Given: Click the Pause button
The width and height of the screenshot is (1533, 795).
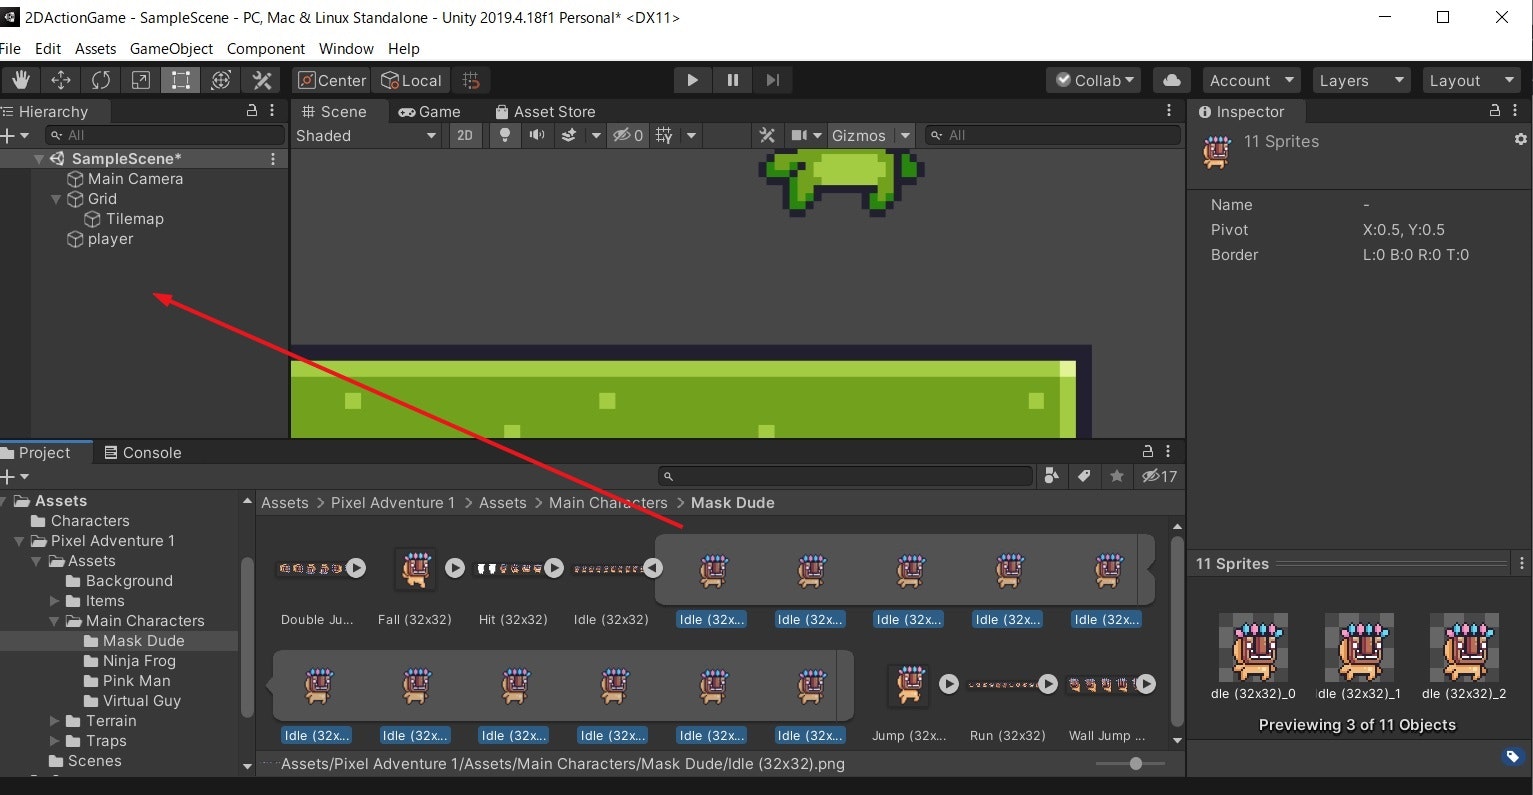Looking at the screenshot, I should (x=733, y=80).
